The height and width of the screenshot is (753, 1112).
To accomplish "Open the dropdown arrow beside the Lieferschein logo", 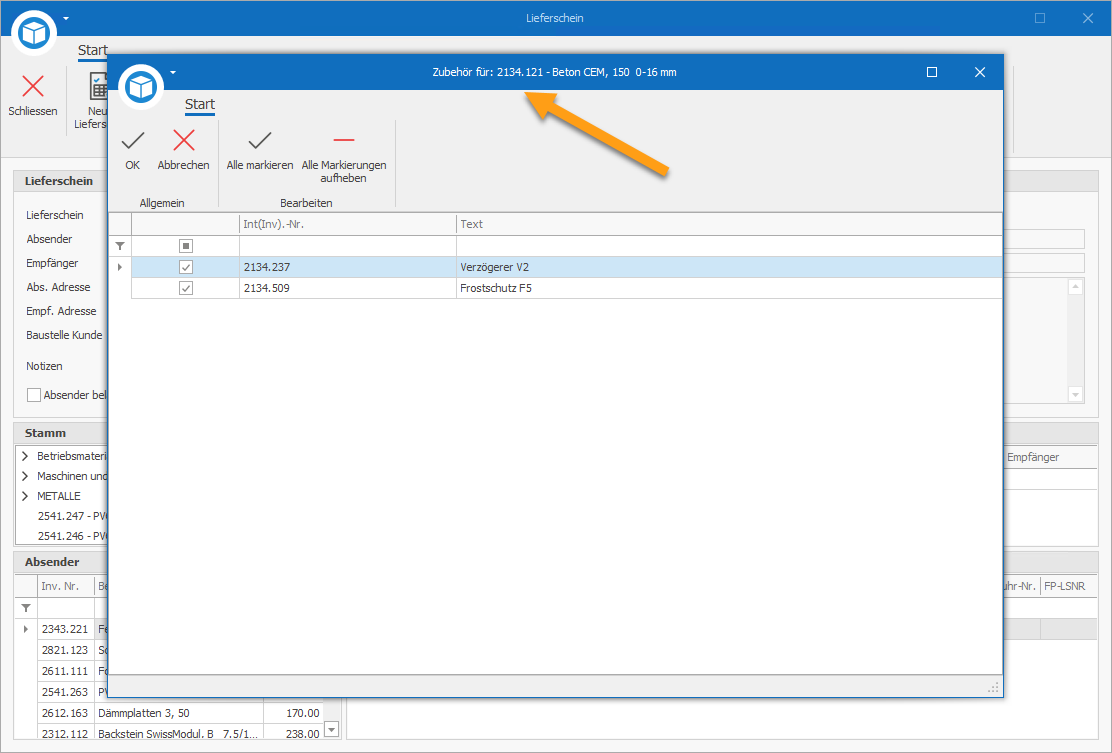I will point(66,18).
